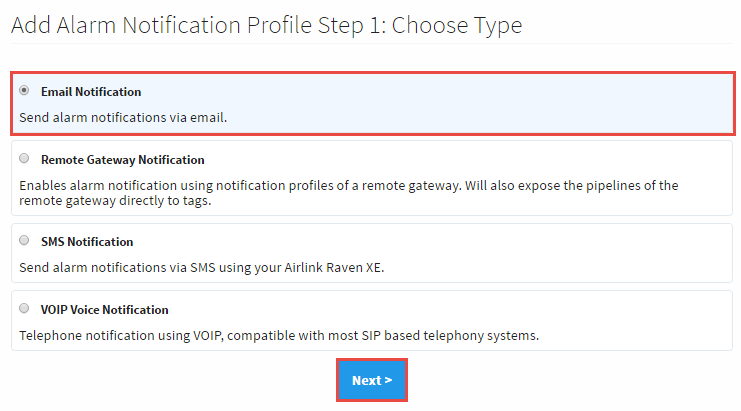Image resolution: width=741 pixels, height=411 pixels.
Task: Pick the VOIP Voice Notification radio button
Action: 24,308
